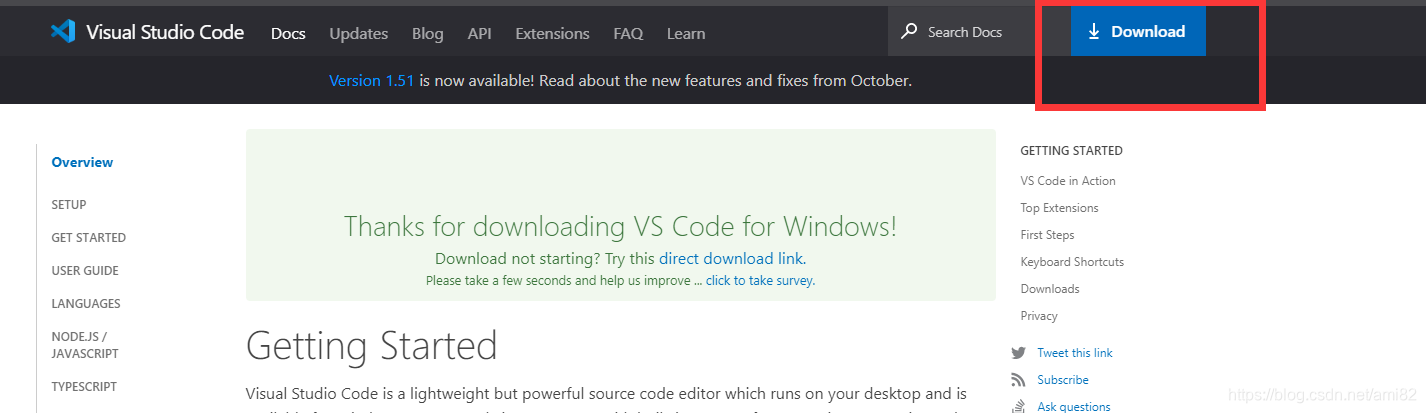Image resolution: width=1426 pixels, height=413 pixels.
Task: Open the Docs menu item
Action: click(288, 33)
